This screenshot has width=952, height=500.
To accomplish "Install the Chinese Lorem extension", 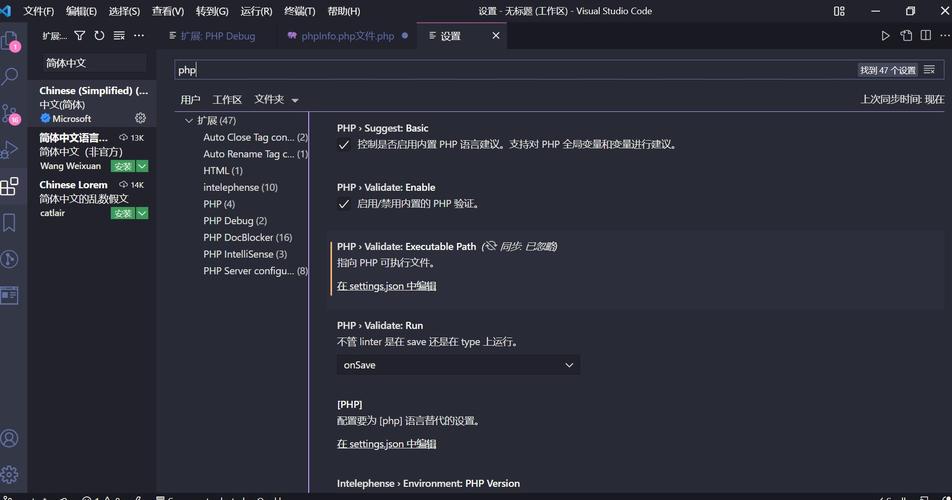I will 123,213.
